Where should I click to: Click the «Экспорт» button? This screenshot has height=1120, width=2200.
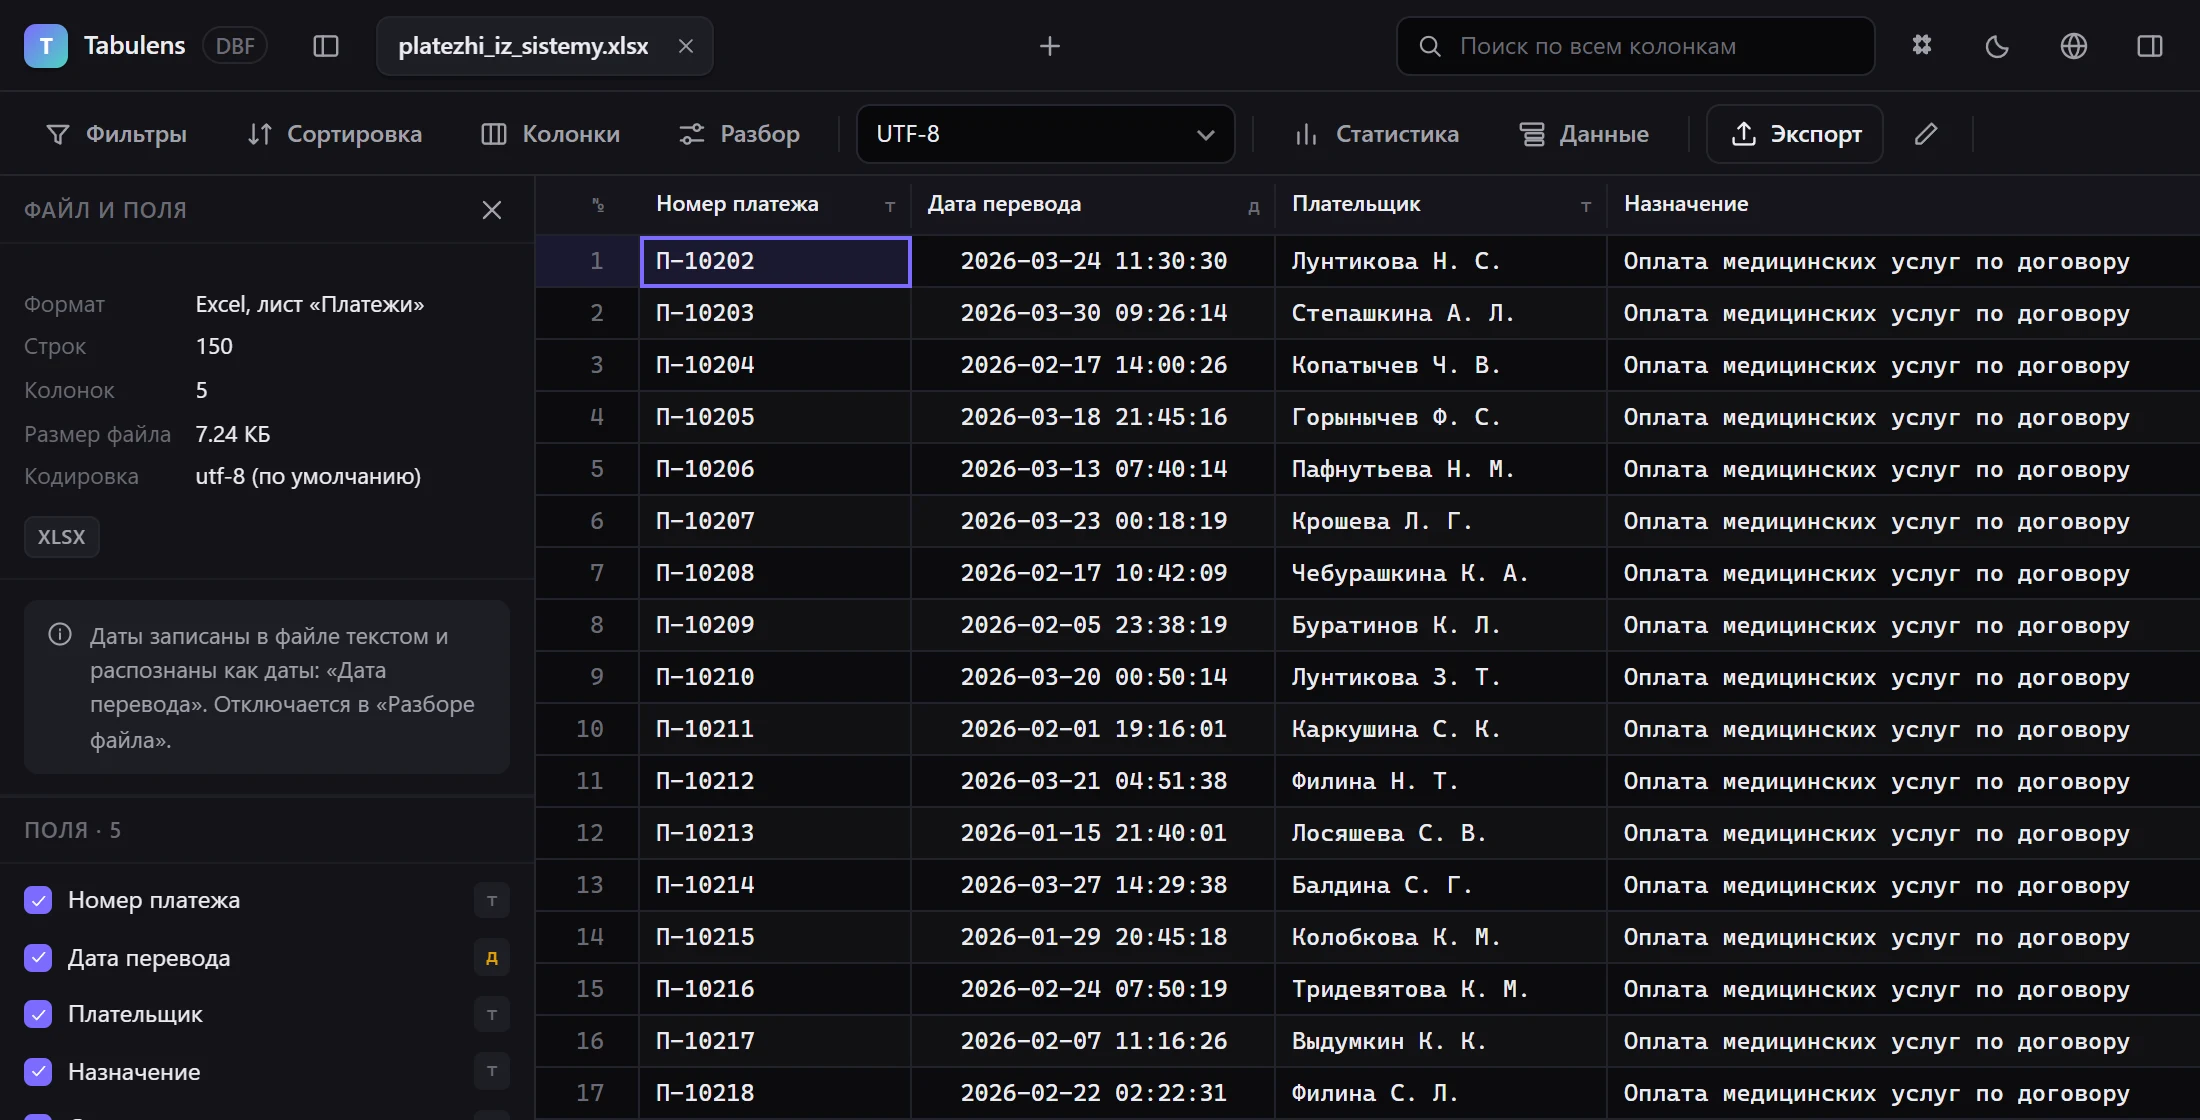(x=1795, y=134)
